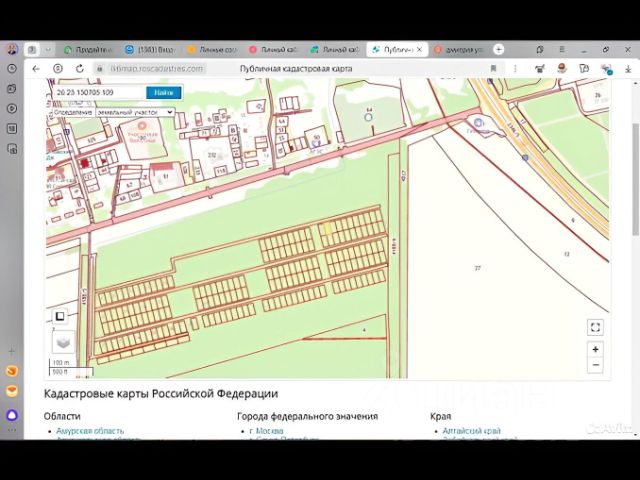Viewport: 640px width, 480px height.
Task: Switch to the (198) Вход tab
Action: 149,50
